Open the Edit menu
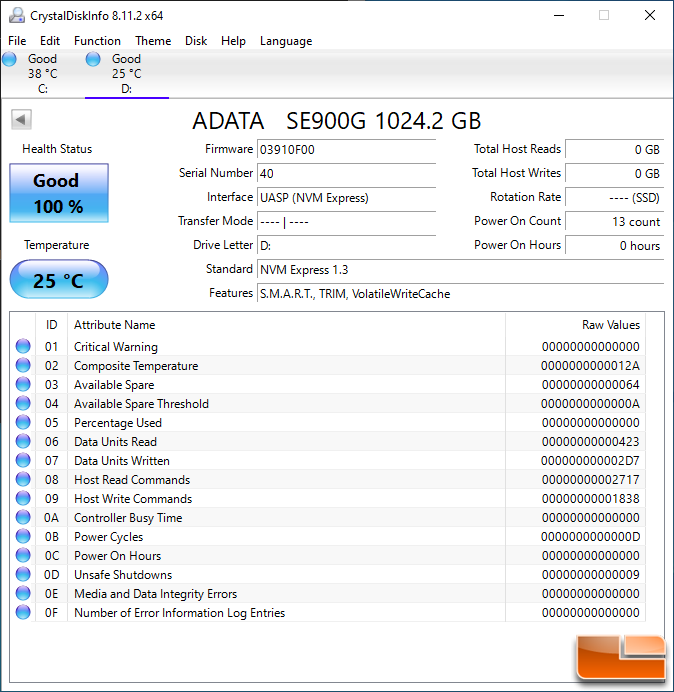The height and width of the screenshot is (692, 674). tap(49, 41)
